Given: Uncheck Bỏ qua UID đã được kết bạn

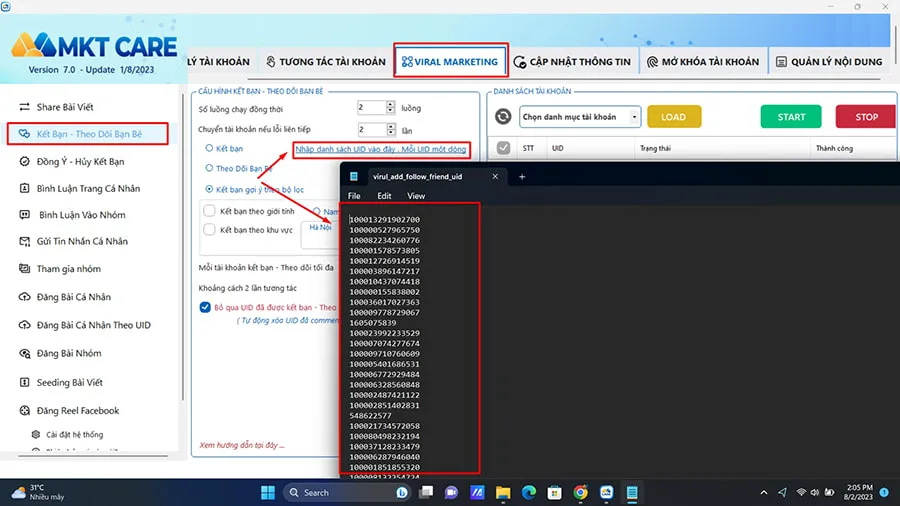Looking at the screenshot, I should click(205, 308).
